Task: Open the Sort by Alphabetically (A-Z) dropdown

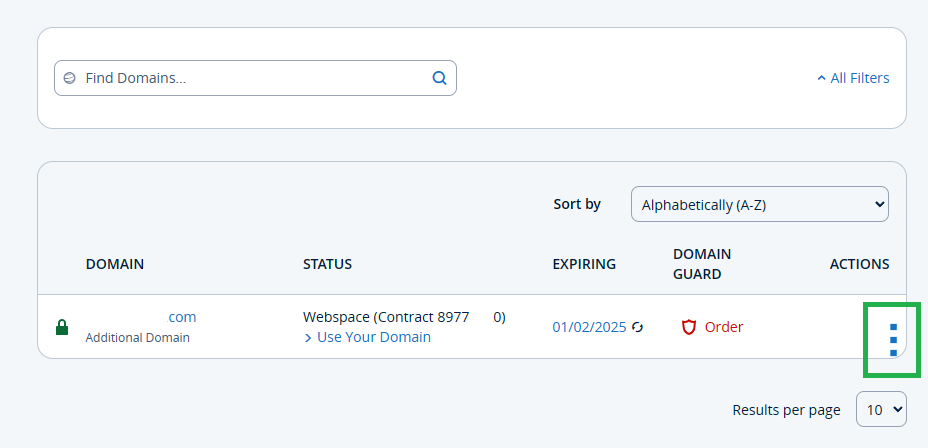Action: (760, 204)
